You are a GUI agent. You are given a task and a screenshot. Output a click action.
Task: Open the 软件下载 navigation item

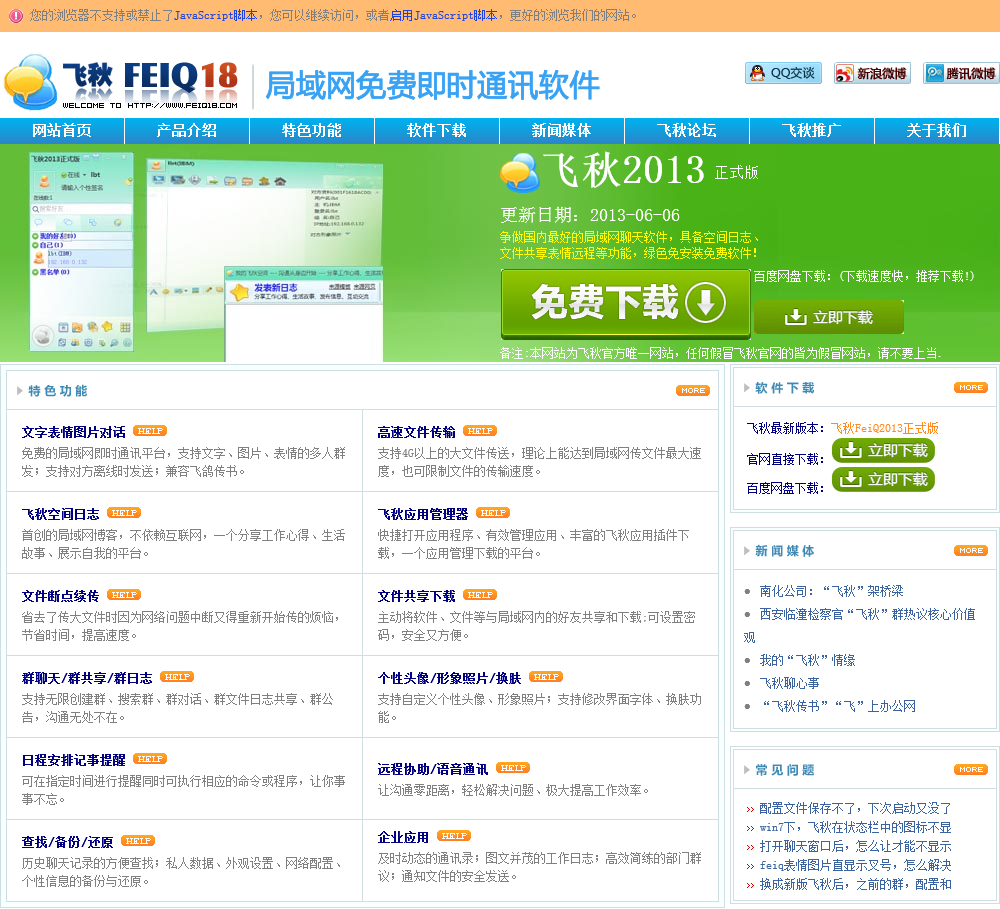coord(437,131)
